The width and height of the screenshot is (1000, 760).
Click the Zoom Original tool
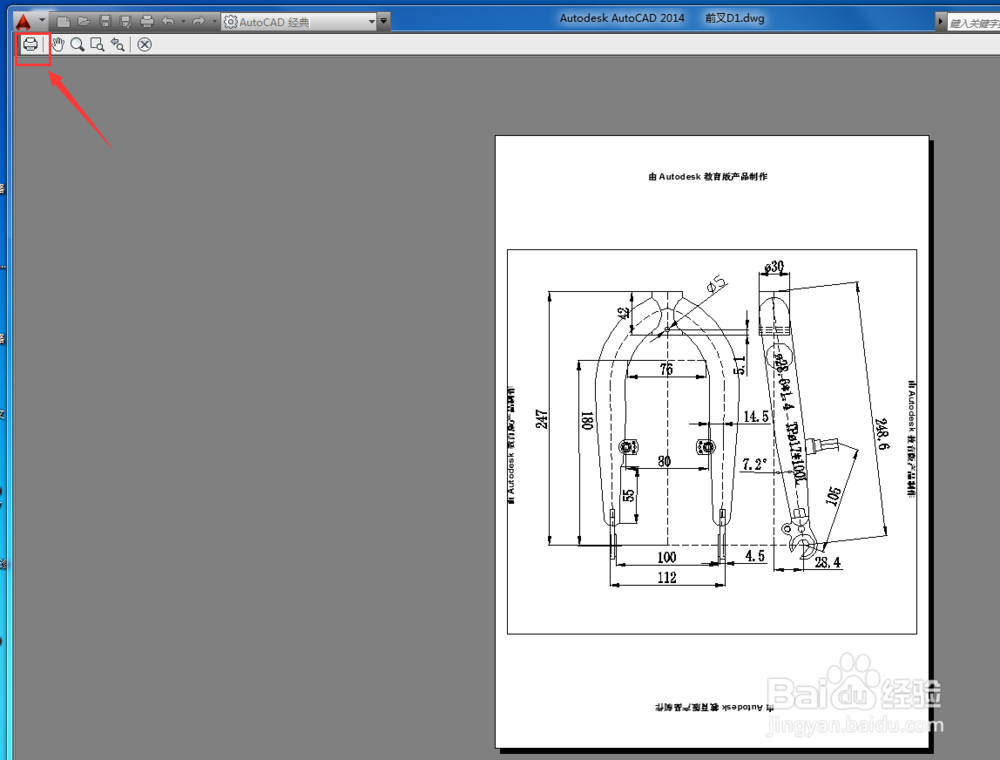click(x=117, y=45)
